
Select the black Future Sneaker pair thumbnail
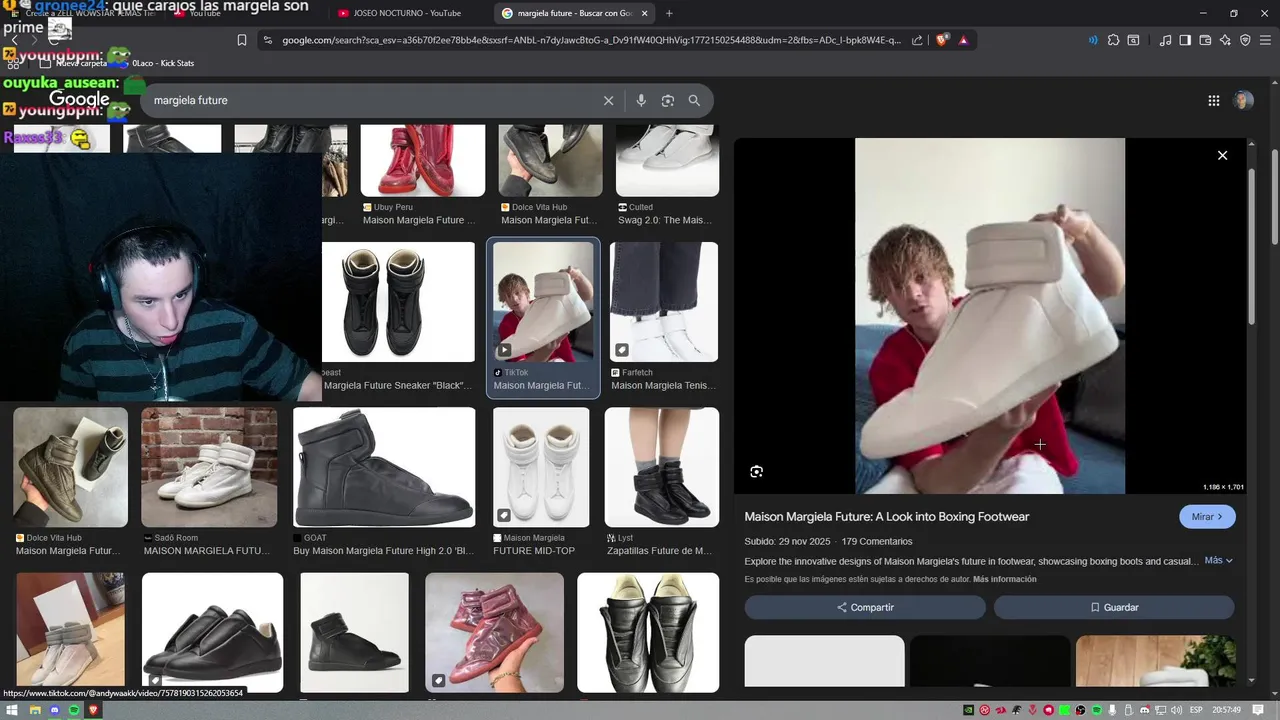(x=398, y=302)
